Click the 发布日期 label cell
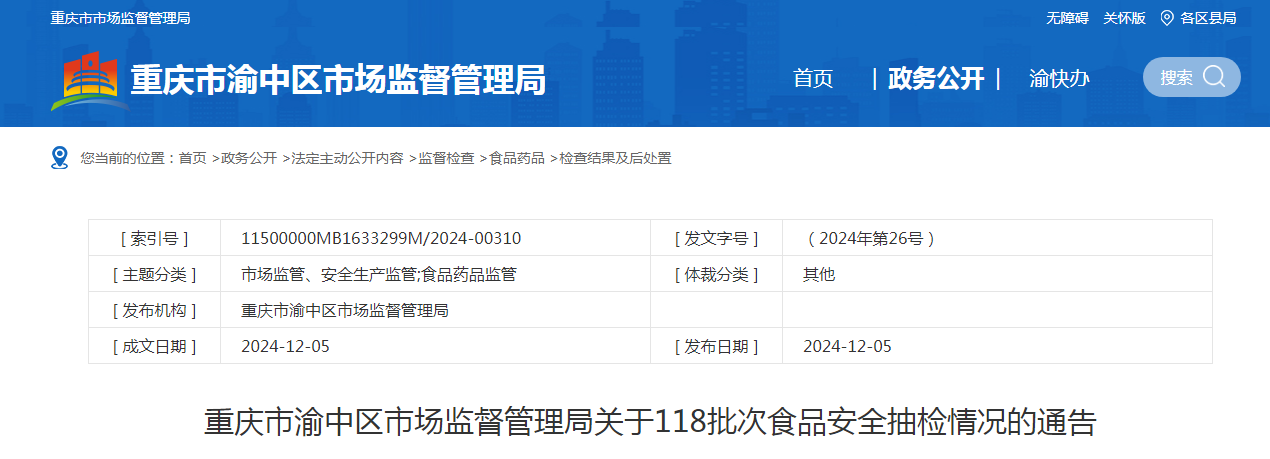The width and height of the screenshot is (1270, 459). [716, 346]
